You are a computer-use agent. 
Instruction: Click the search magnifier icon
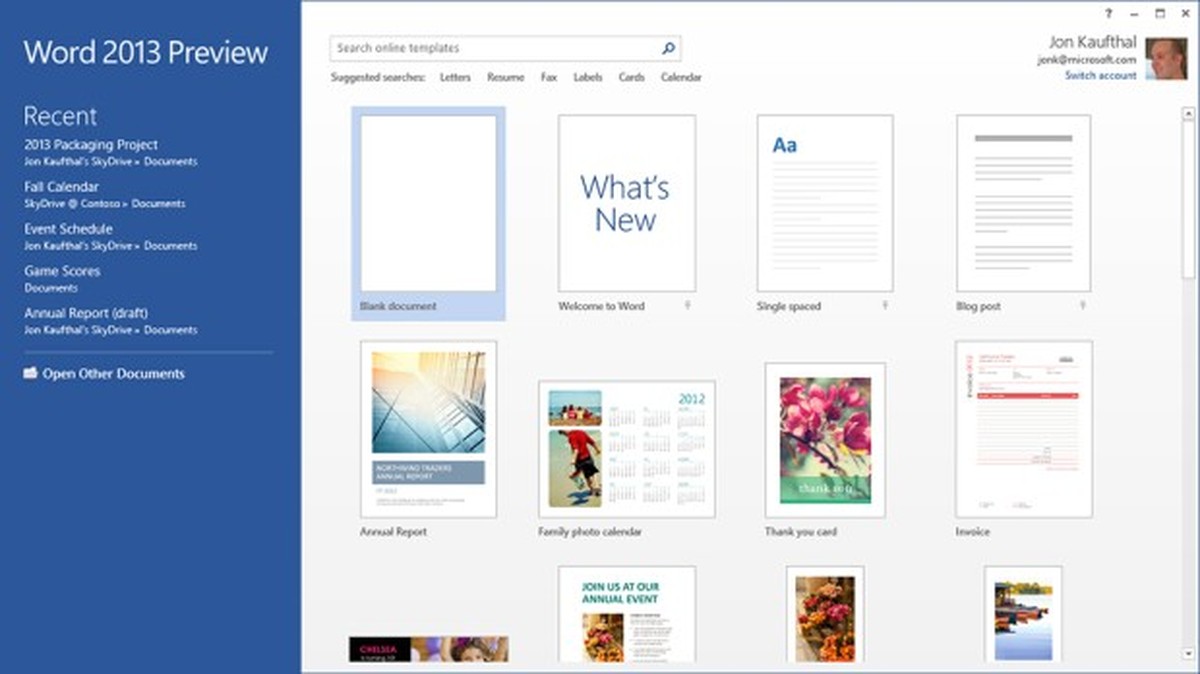pos(666,47)
